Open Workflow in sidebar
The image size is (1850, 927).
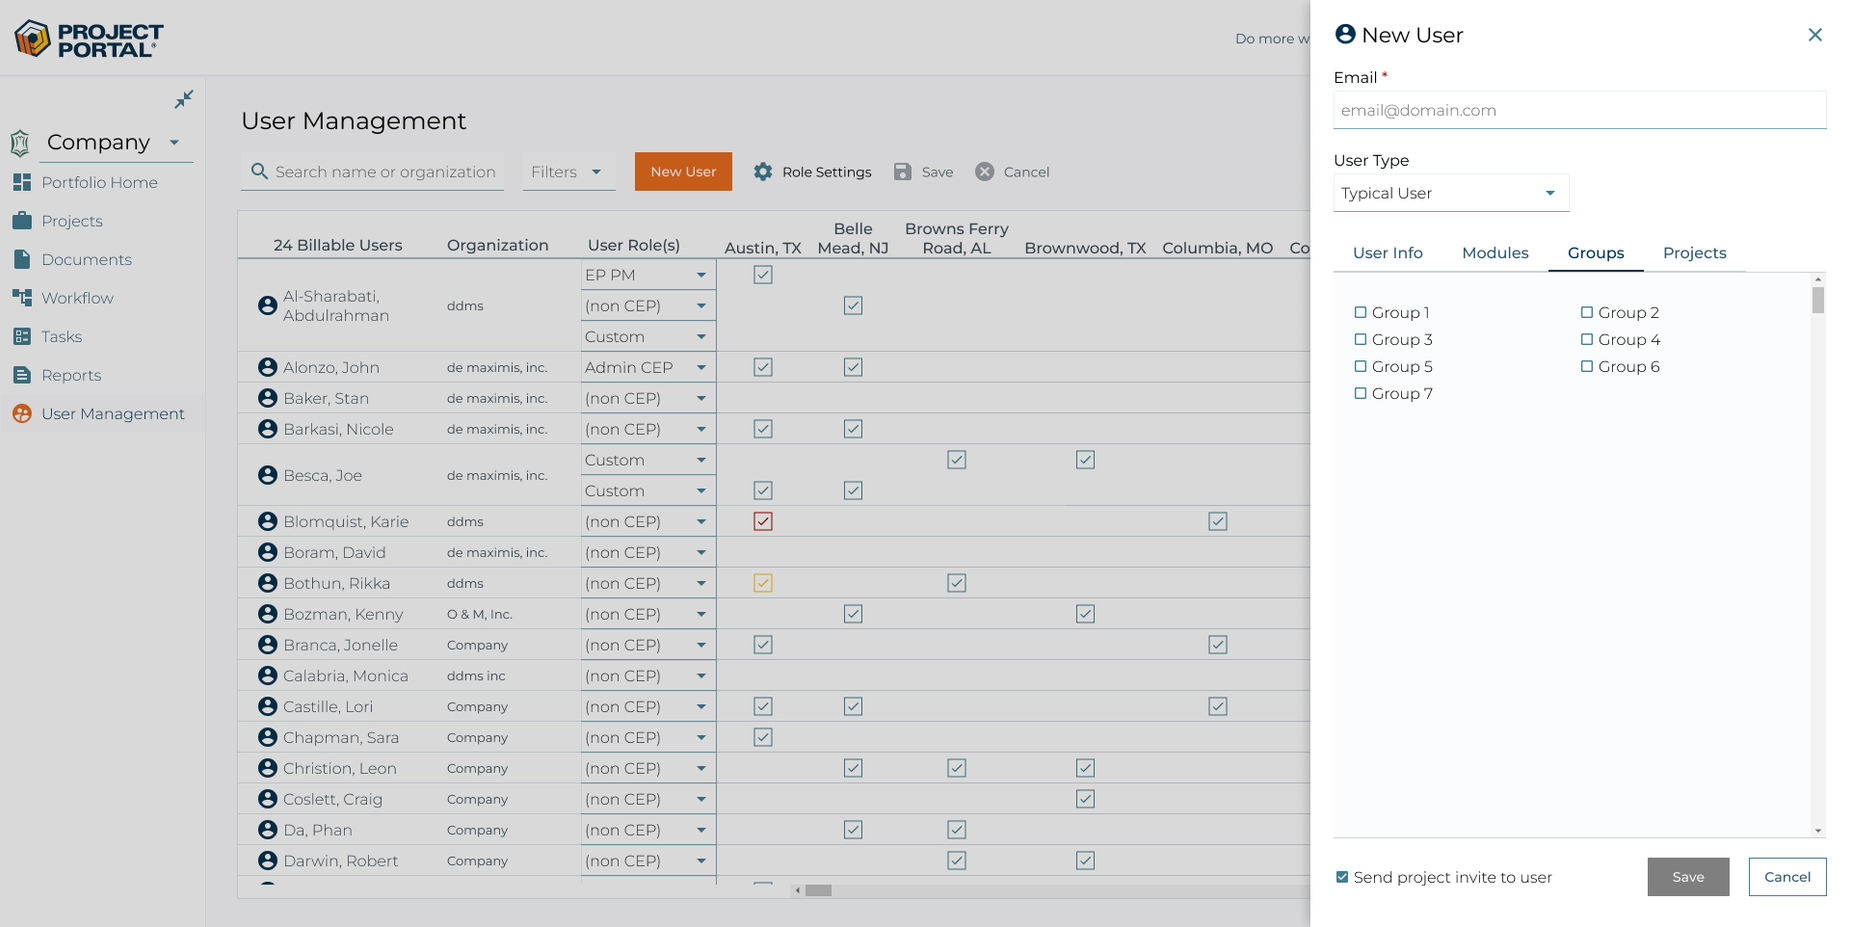coord(77,298)
